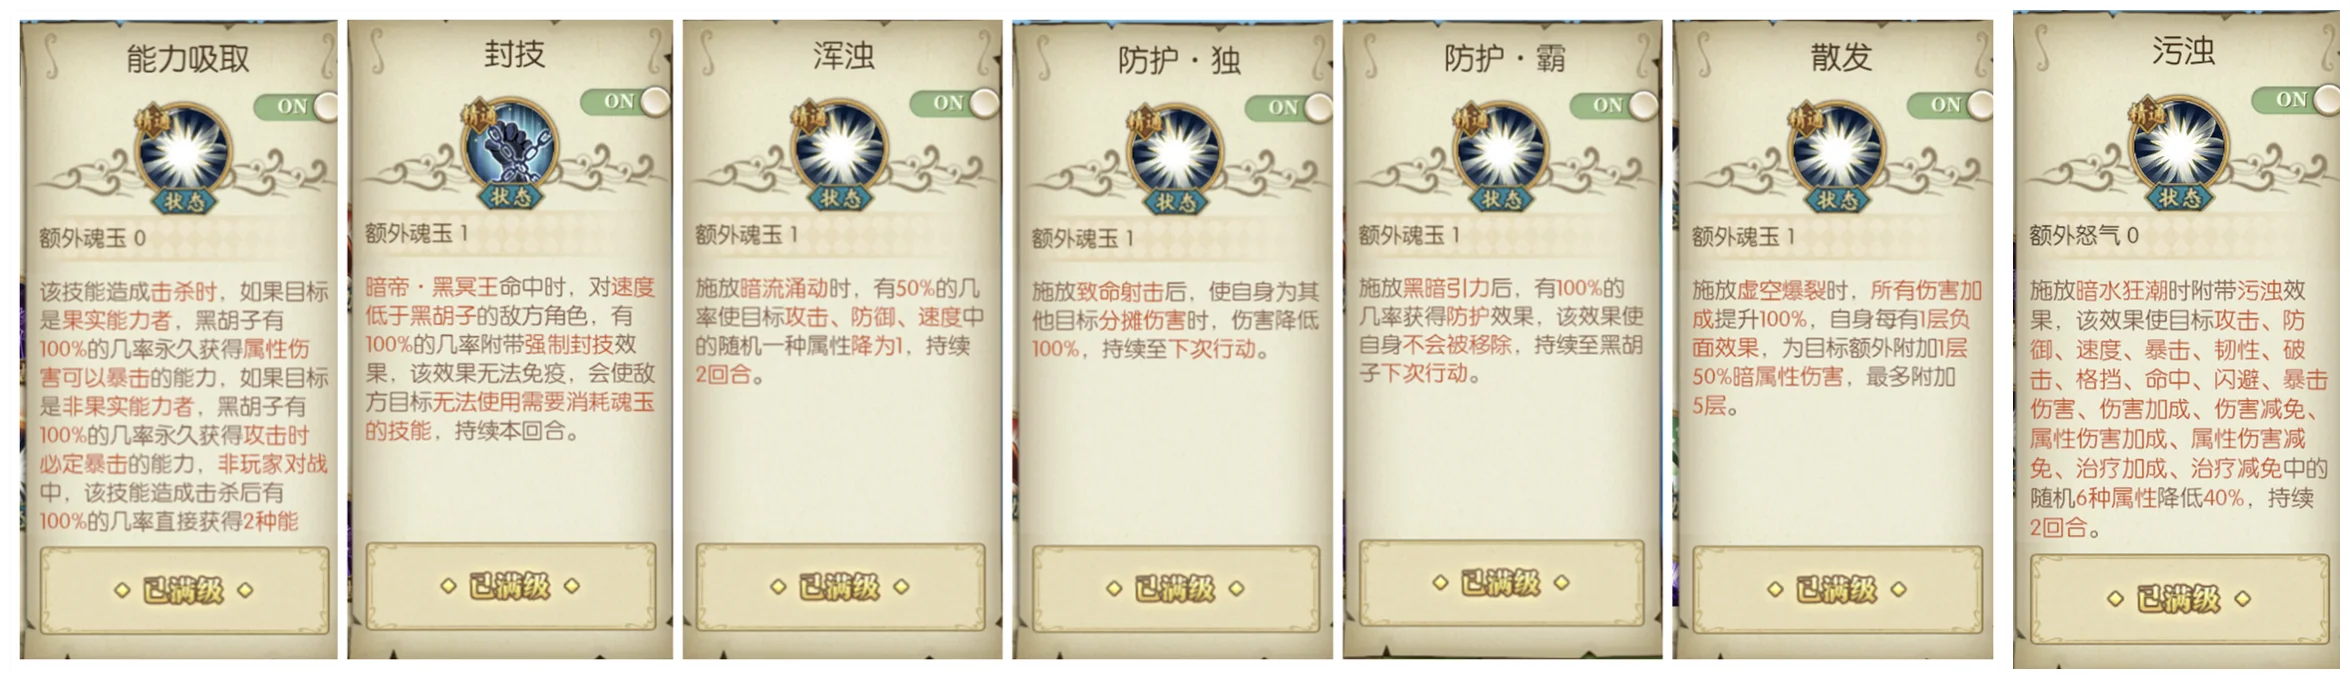
Task: Turn off the 浑浊 ON toggle
Action: [953, 102]
